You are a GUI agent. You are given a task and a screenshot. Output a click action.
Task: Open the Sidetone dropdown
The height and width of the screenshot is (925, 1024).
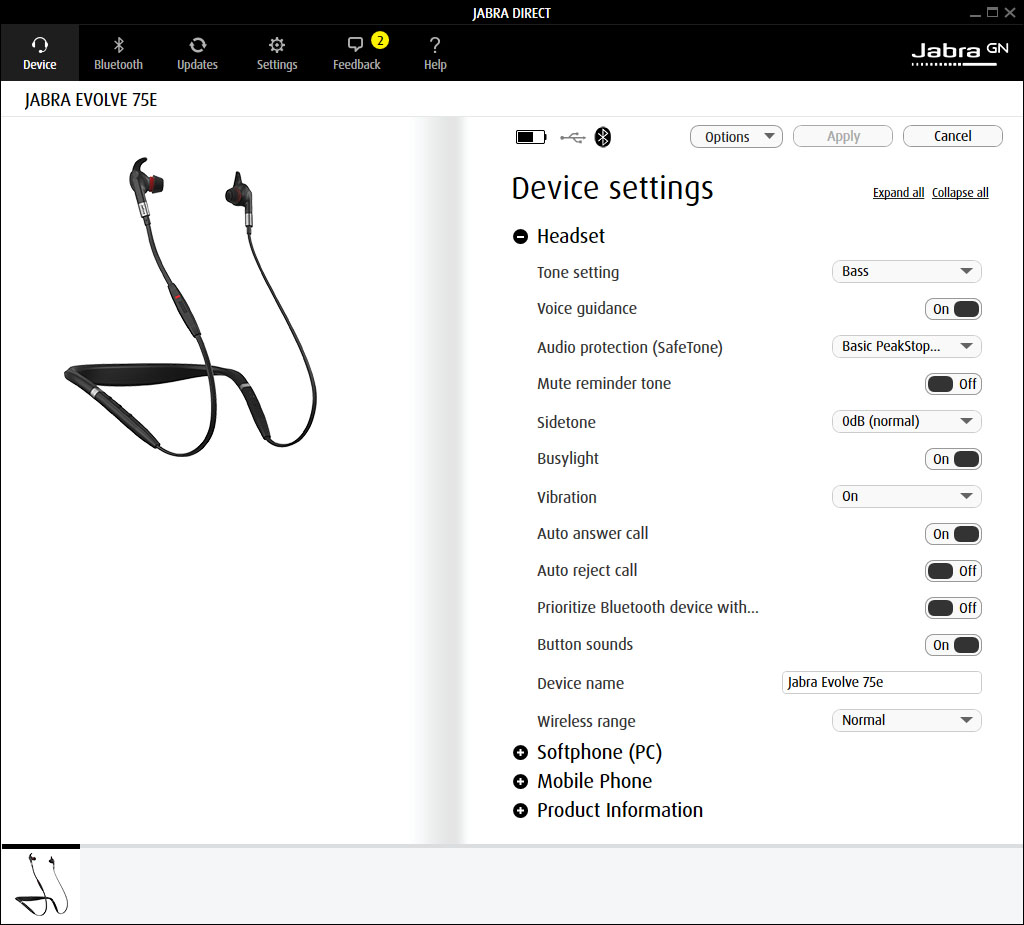pyautogui.click(x=906, y=421)
